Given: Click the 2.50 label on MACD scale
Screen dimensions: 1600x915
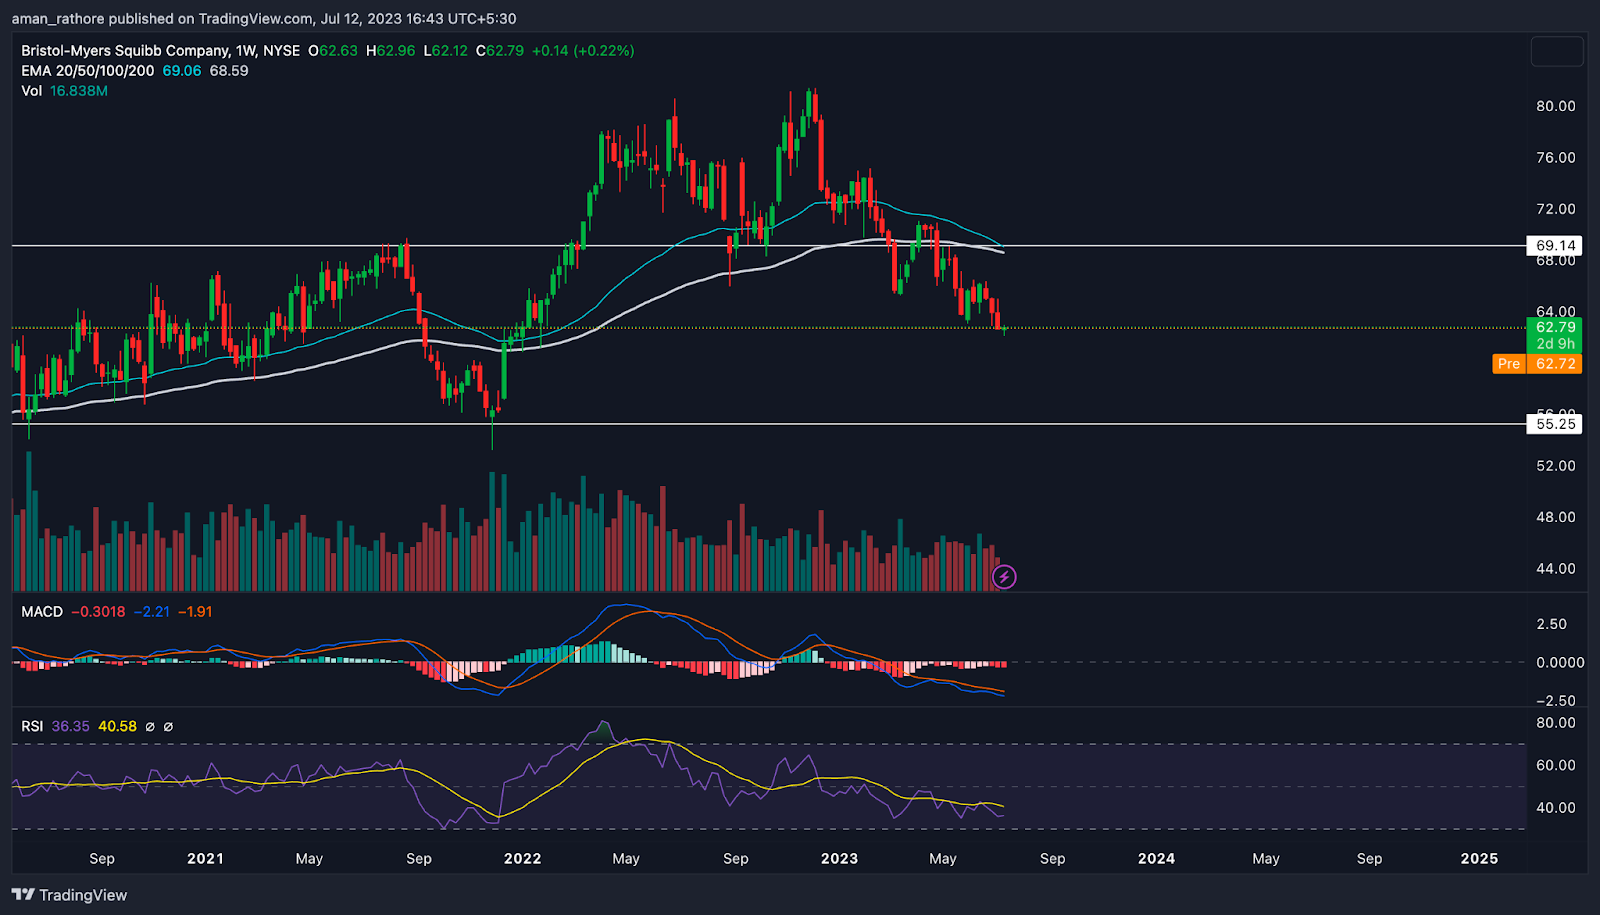Looking at the screenshot, I should (1552, 624).
